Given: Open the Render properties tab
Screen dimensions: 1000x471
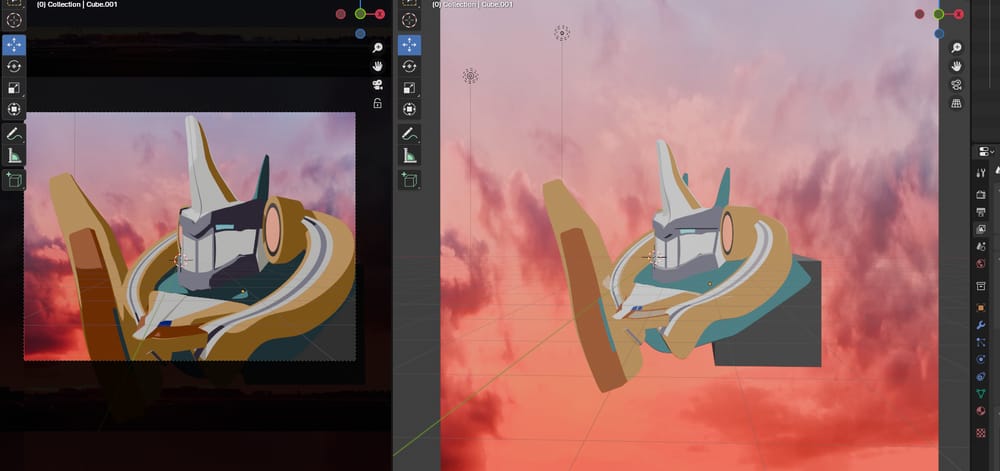Looking at the screenshot, I should [x=981, y=194].
